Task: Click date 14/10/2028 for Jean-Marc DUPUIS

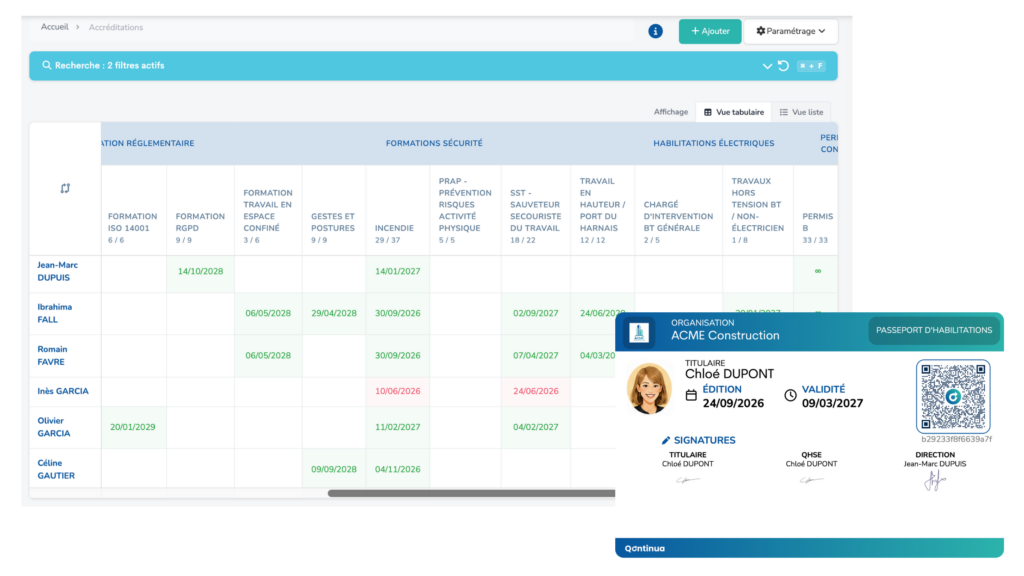Action: [x=200, y=272]
